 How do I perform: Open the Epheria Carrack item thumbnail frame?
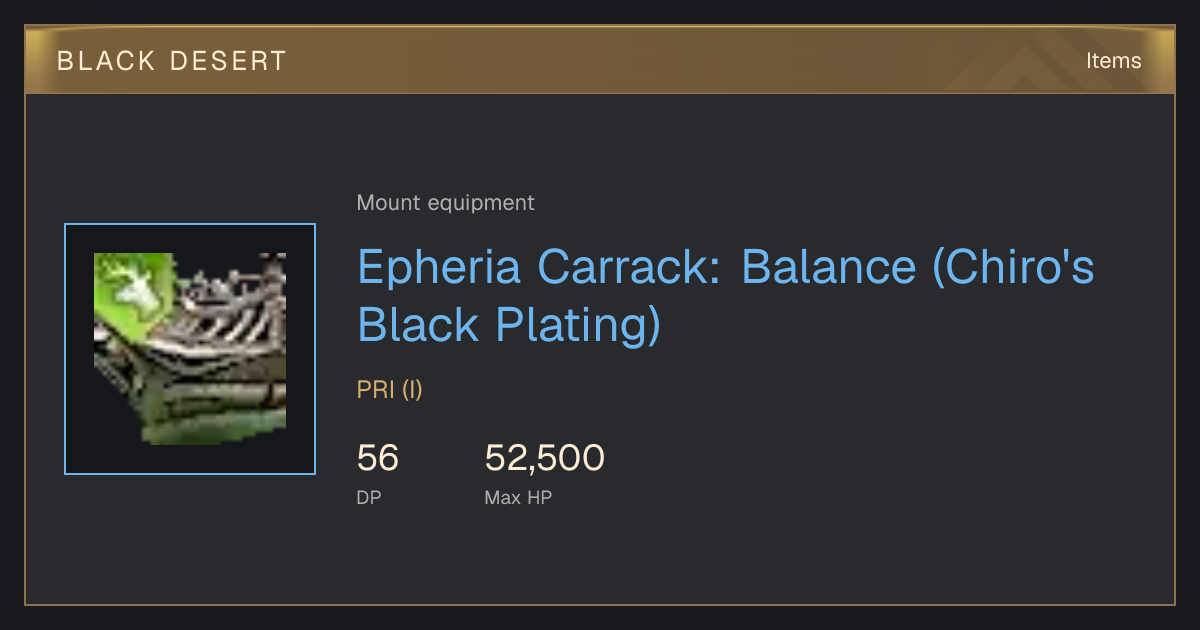coord(190,349)
